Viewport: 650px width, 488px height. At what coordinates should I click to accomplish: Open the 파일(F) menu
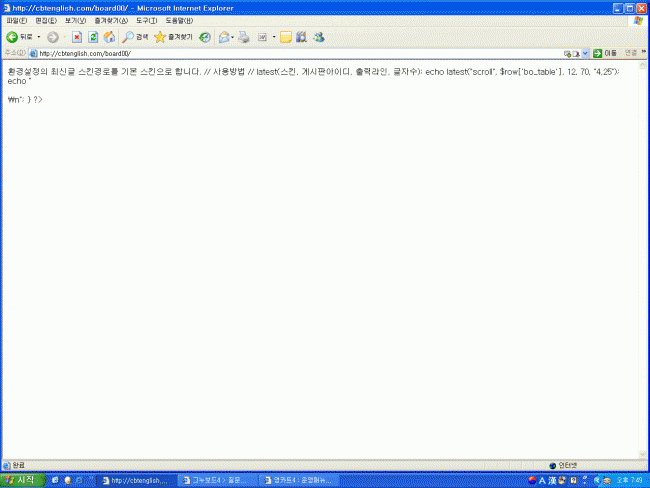[16, 20]
